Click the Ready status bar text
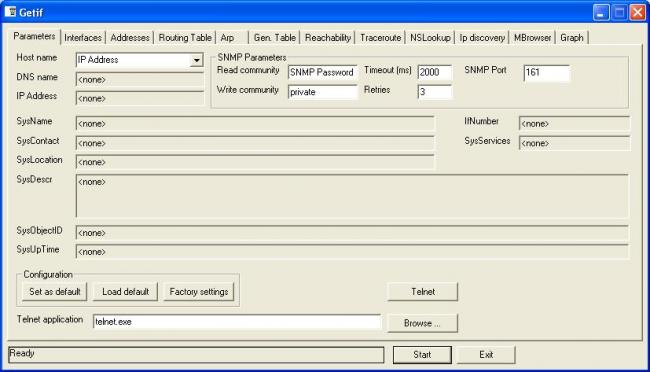 pos(22,353)
